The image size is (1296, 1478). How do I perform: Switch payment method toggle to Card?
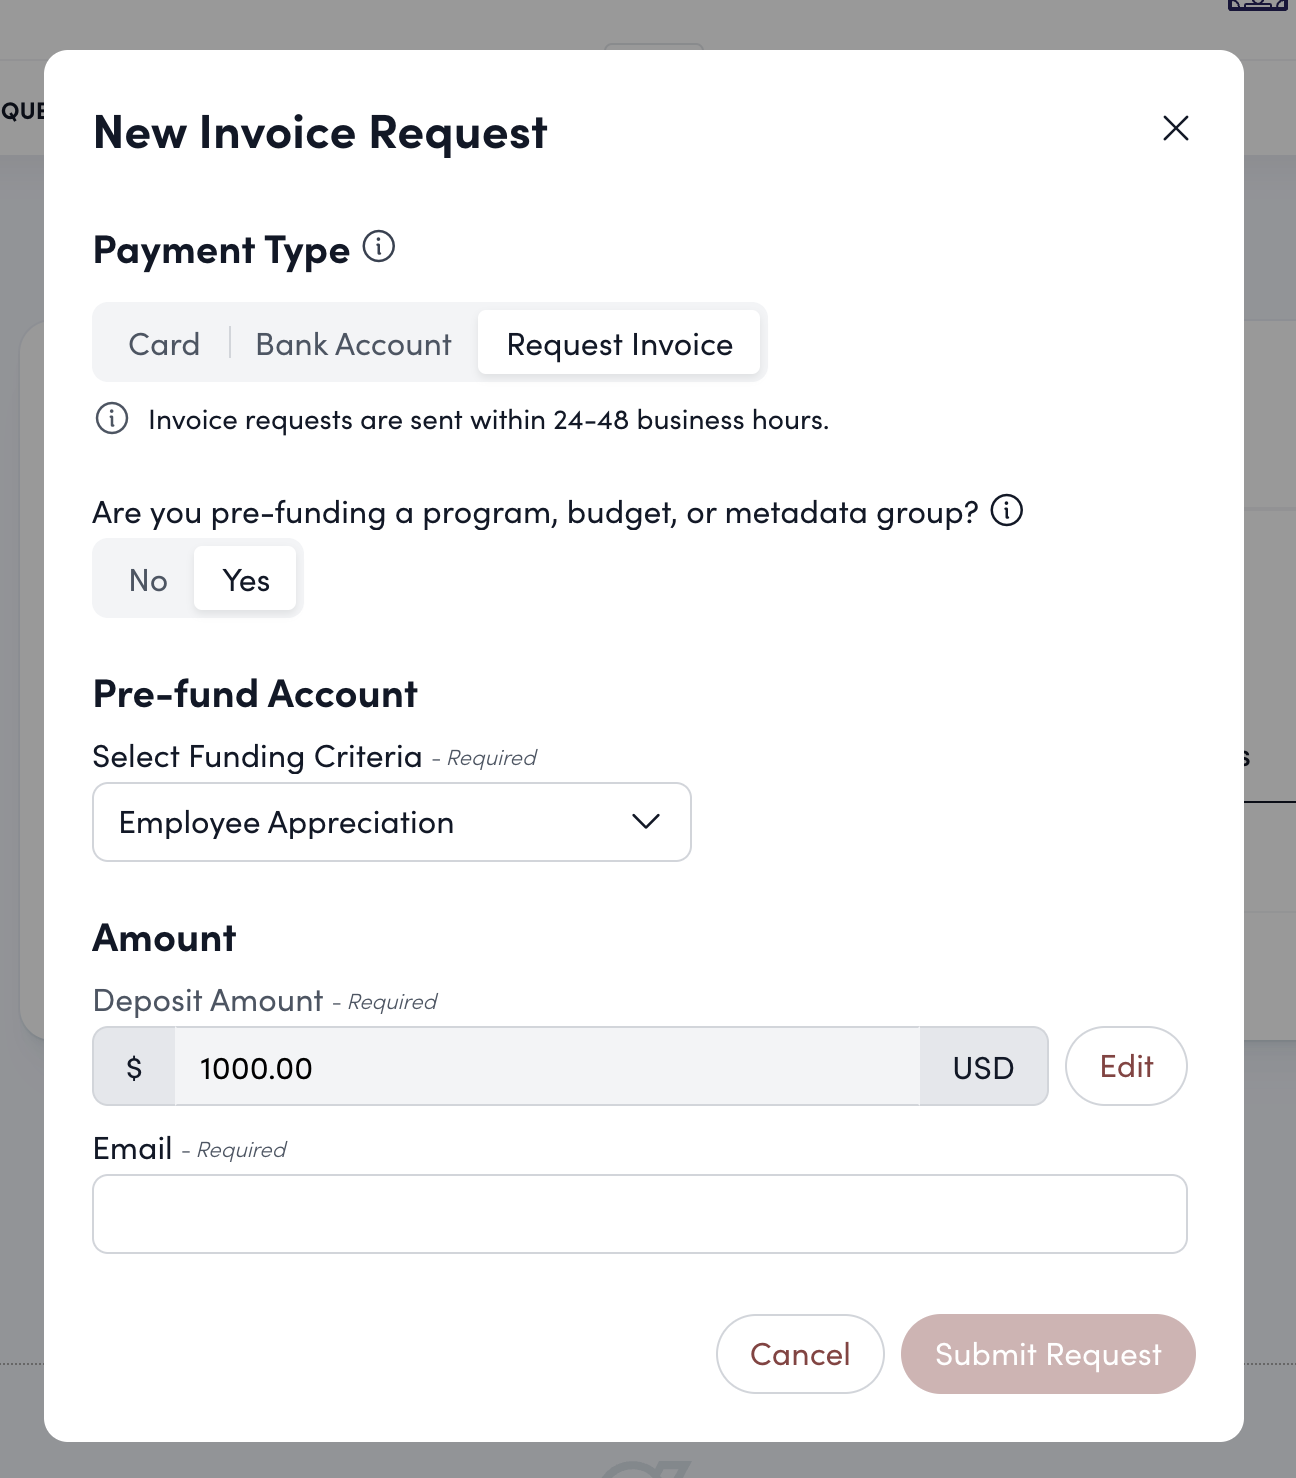point(163,343)
